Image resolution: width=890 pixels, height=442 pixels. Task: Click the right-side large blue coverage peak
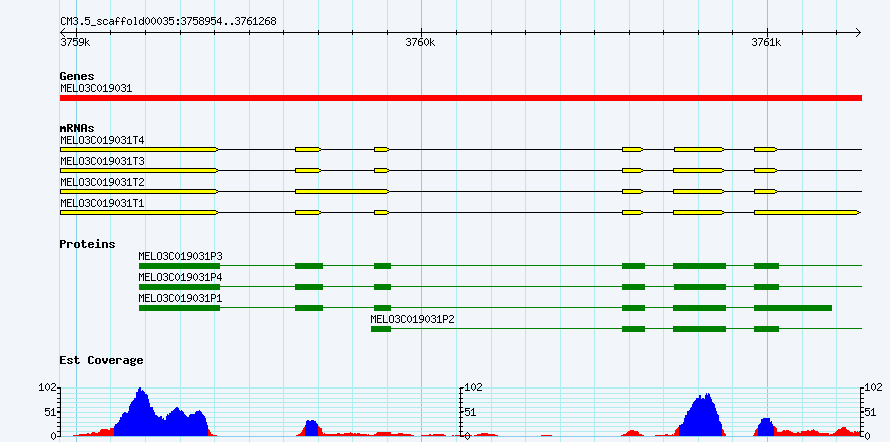pyautogui.click(x=703, y=414)
